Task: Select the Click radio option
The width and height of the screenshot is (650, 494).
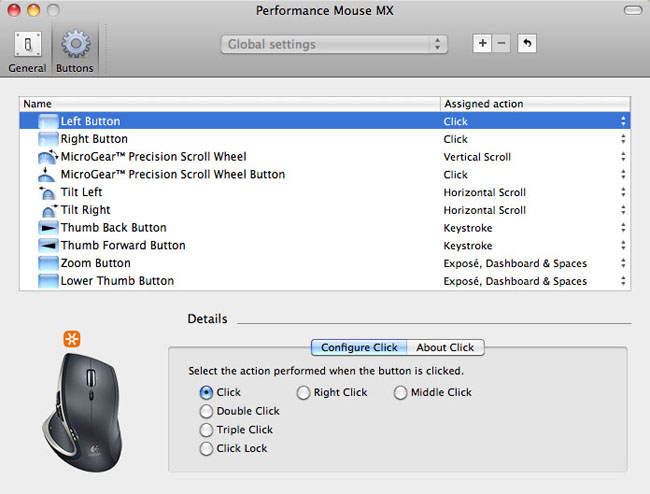Action: coord(206,392)
